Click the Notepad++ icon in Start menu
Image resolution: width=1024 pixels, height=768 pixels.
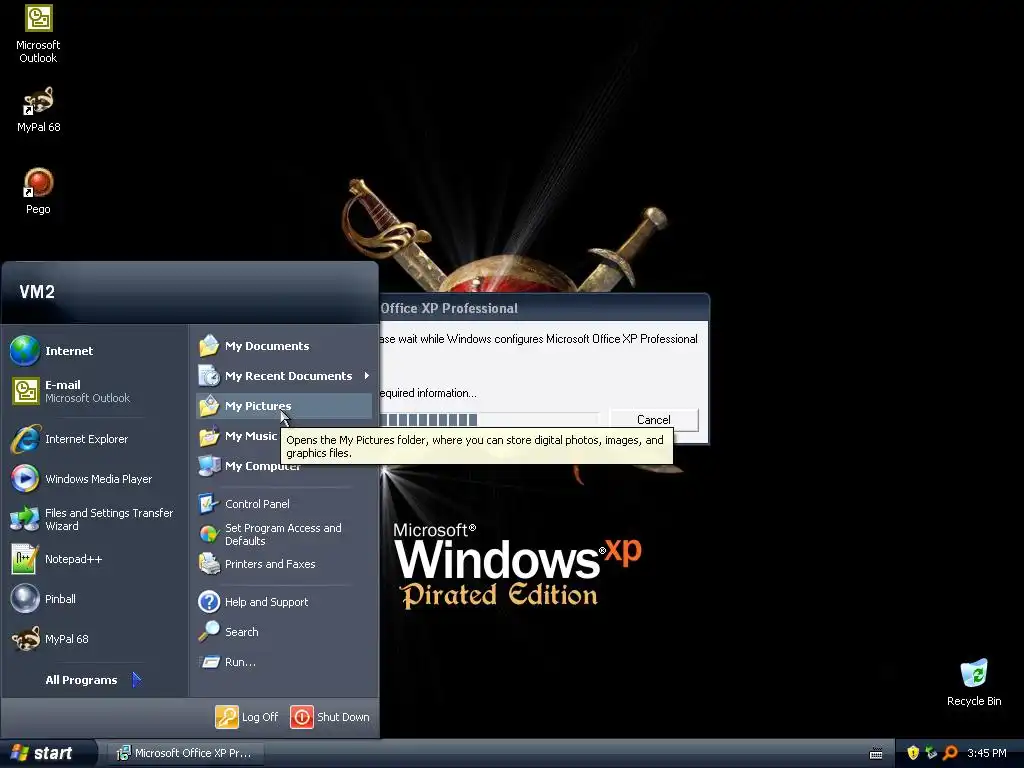tap(25, 559)
